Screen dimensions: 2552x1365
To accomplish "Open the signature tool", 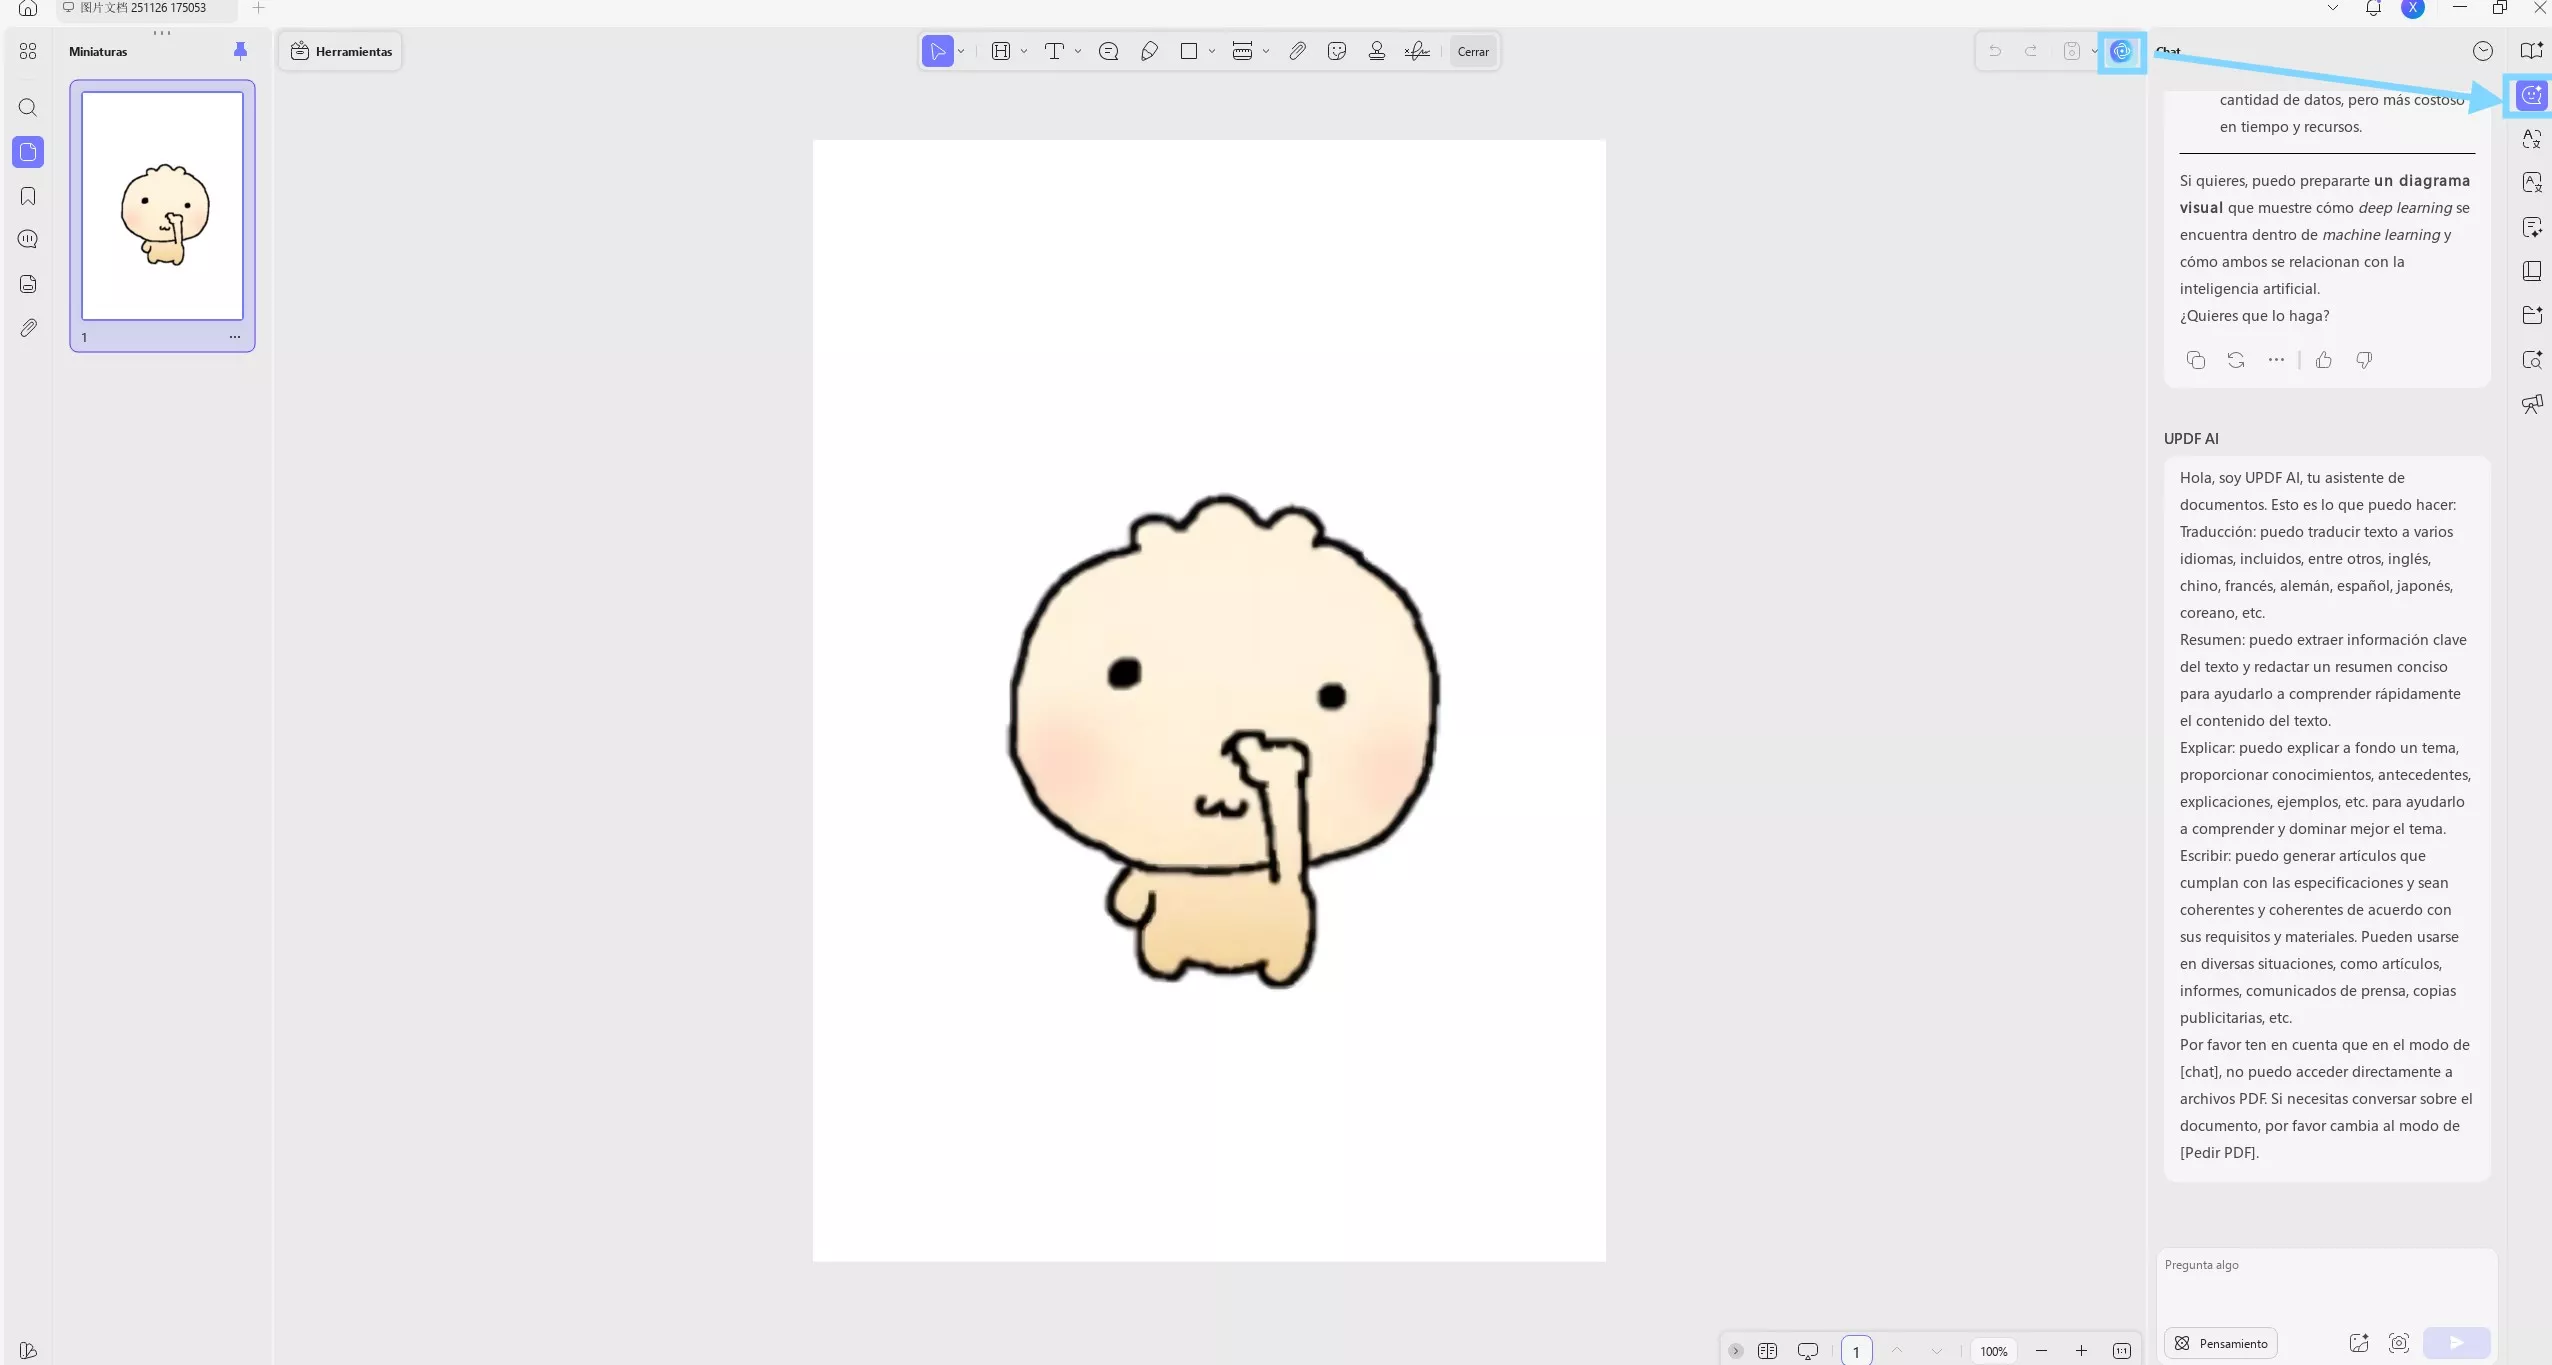I will [x=1417, y=51].
